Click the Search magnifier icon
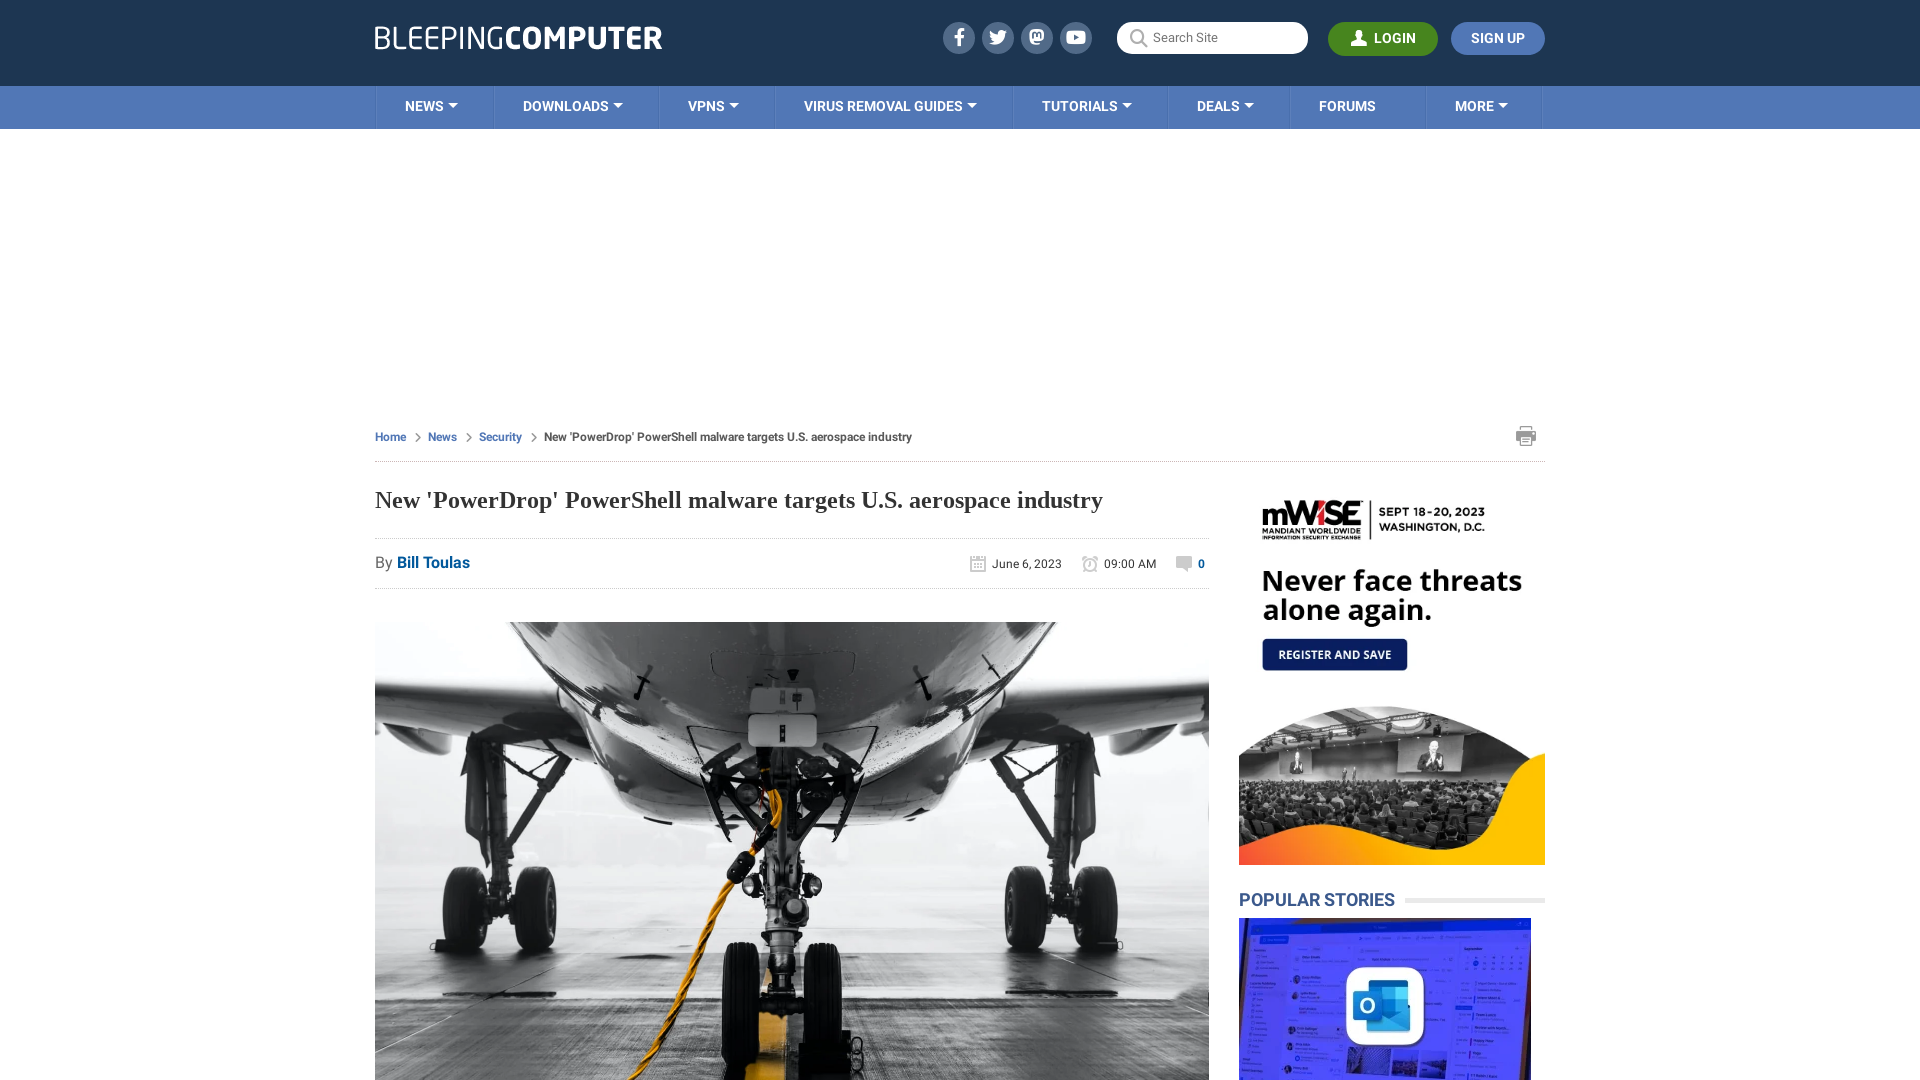 (x=1138, y=38)
